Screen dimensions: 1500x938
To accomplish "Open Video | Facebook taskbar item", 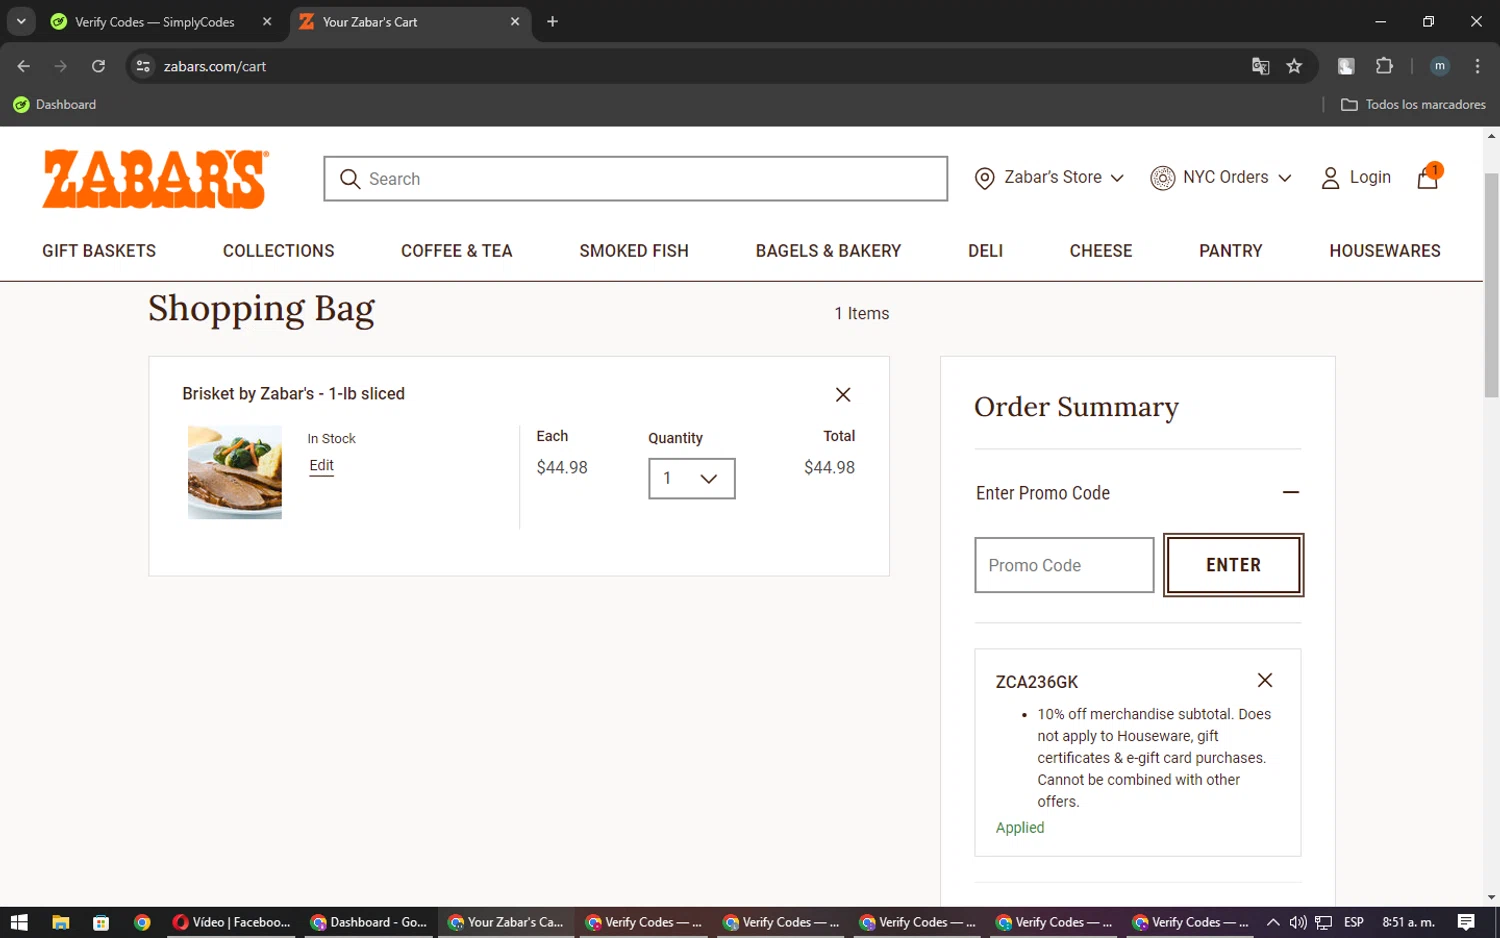I will click(232, 922).
